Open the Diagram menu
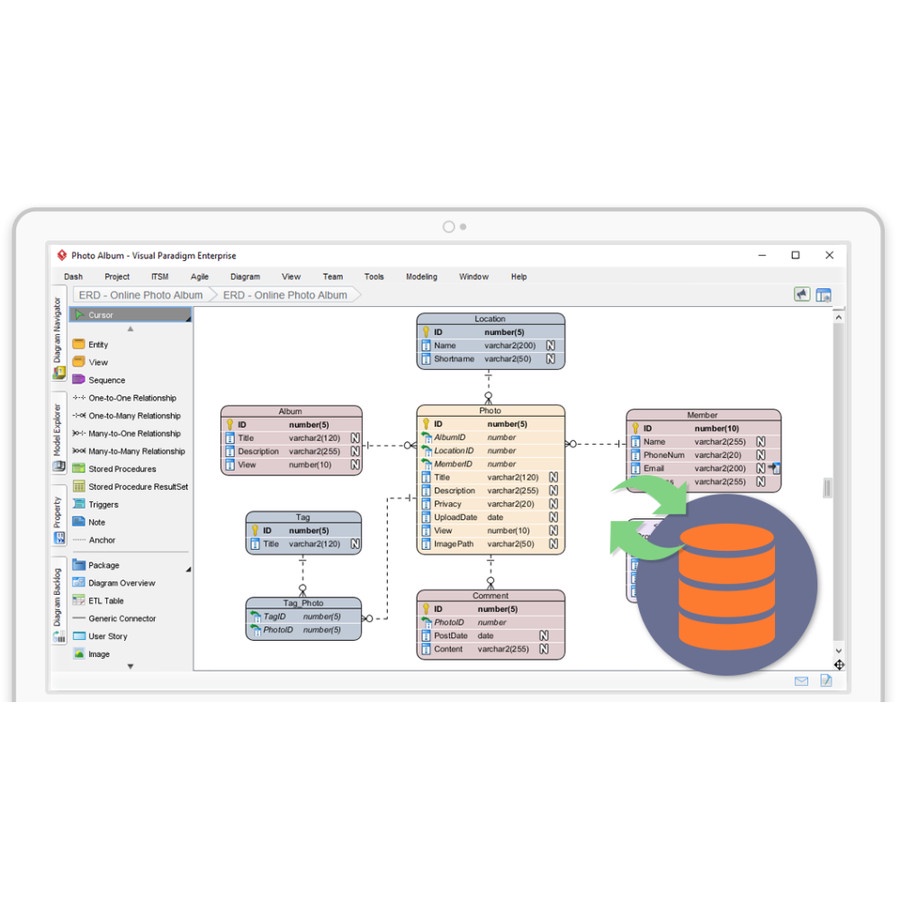Screen dimensions: 900x900 point(245,276)
